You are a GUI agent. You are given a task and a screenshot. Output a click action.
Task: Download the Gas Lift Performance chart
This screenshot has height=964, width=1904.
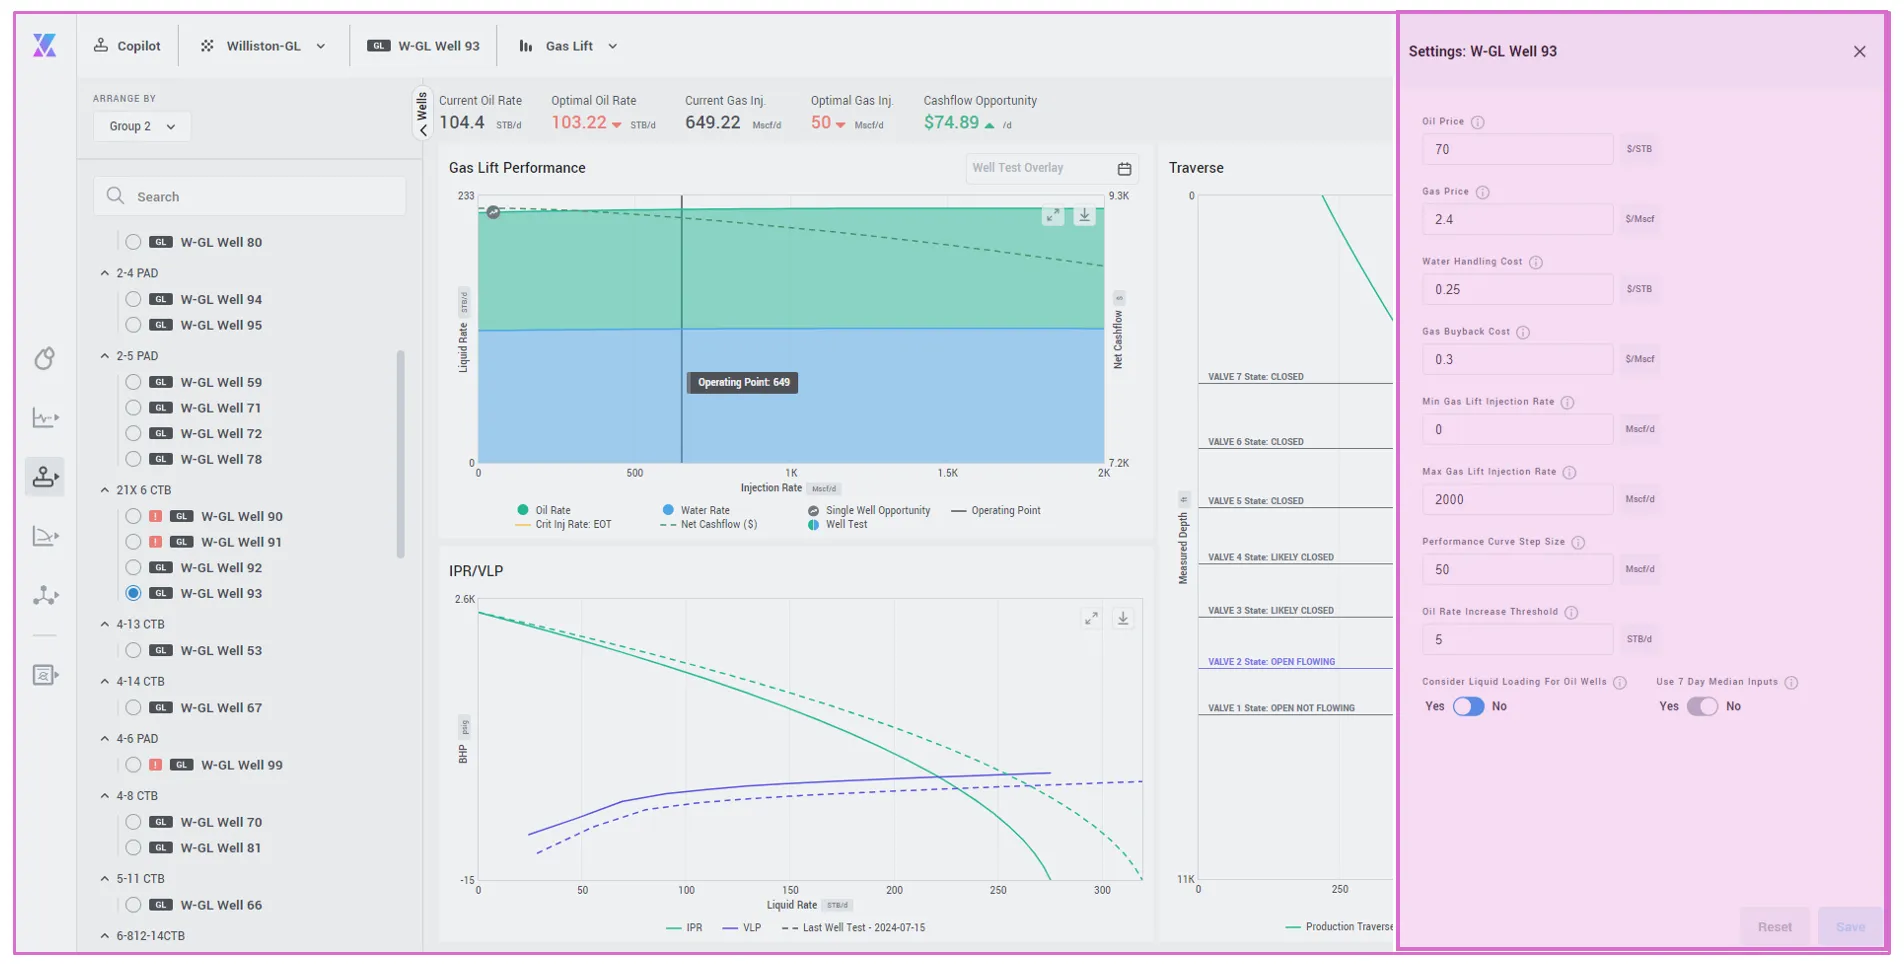[1084, 216]
